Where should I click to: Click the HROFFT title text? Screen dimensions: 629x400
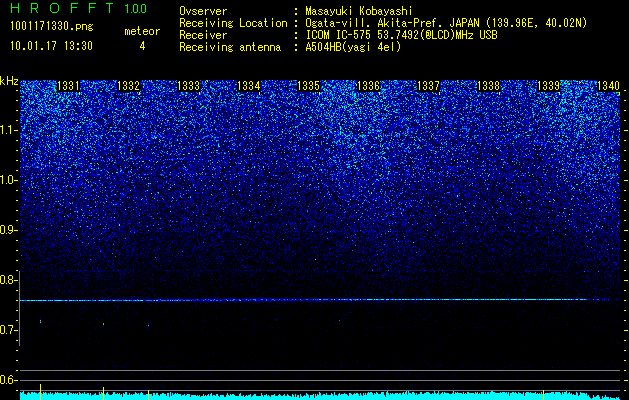pos(62,8)
